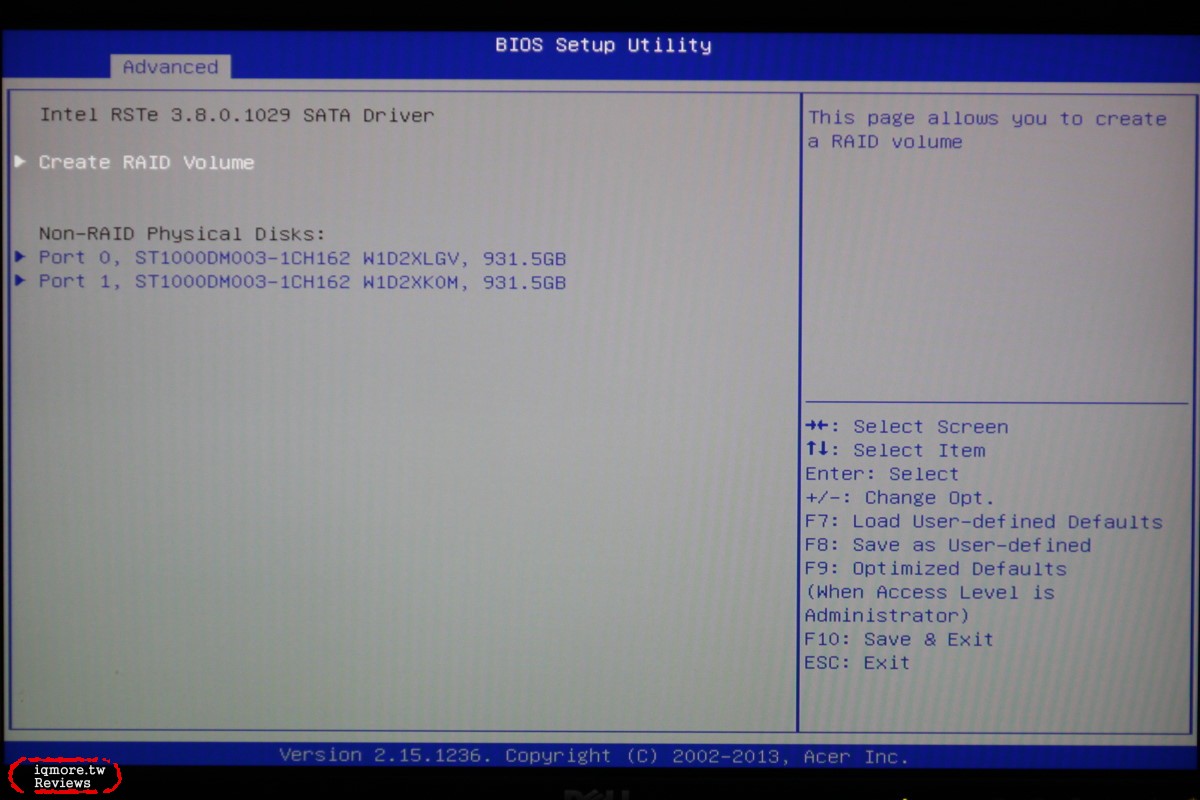Image resolution: width=1200 pixels, height=800 pixels.
Task: Click the F10: Save & Exit hint
Action: pos(899,639)
